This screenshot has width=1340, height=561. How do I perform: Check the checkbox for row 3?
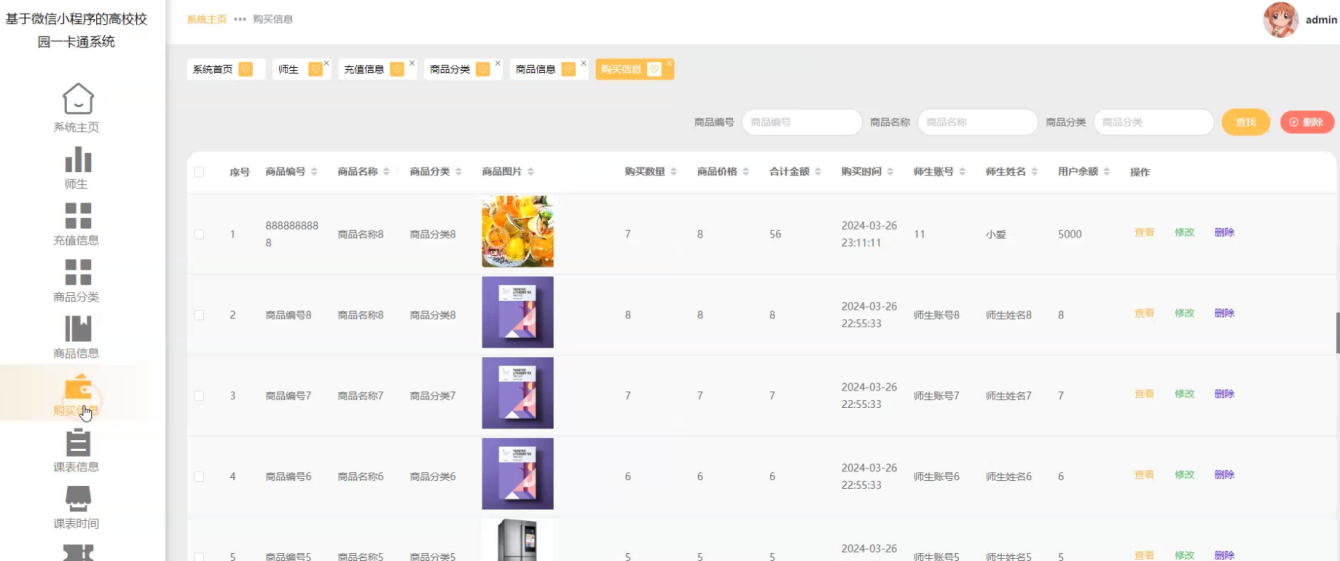[x=199, y=396]
